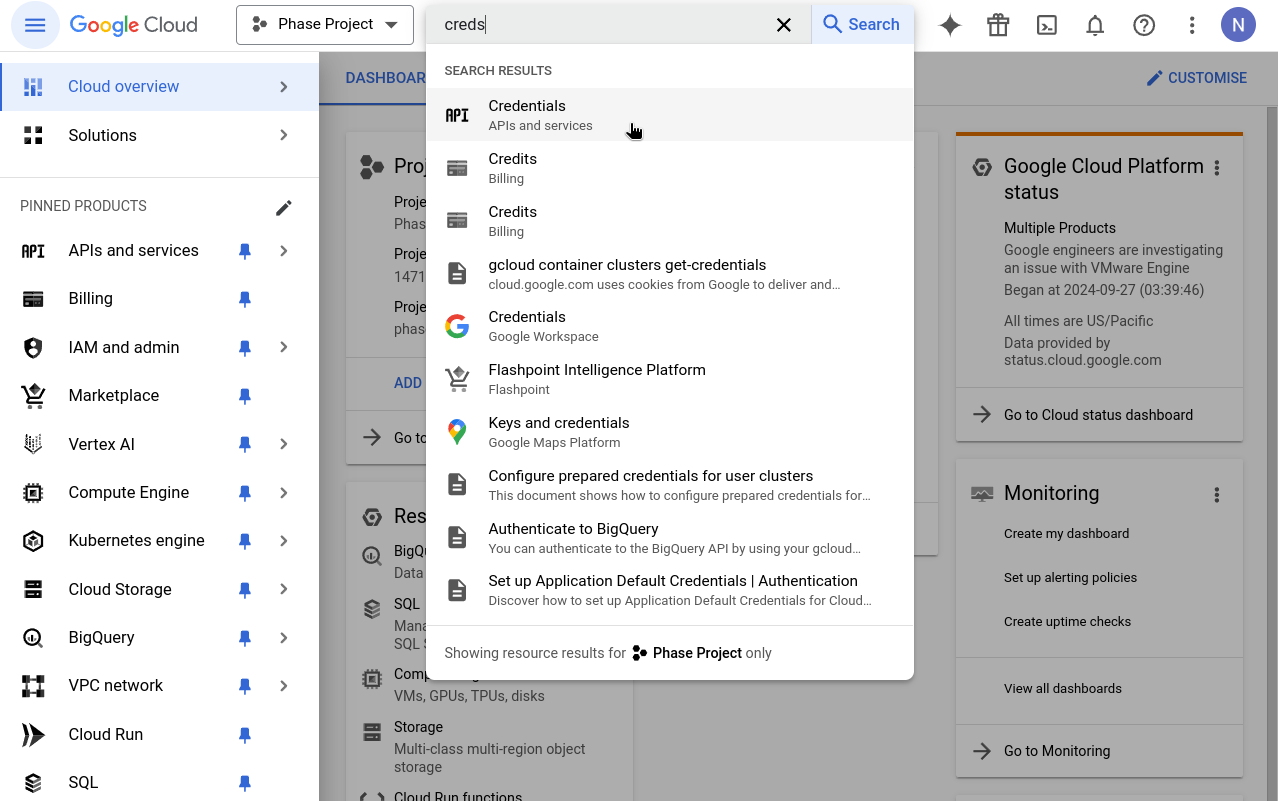The image size is (1278, 801).
Task: Click the Cloud Run icon in sidebar
Action: click(33, 734)
